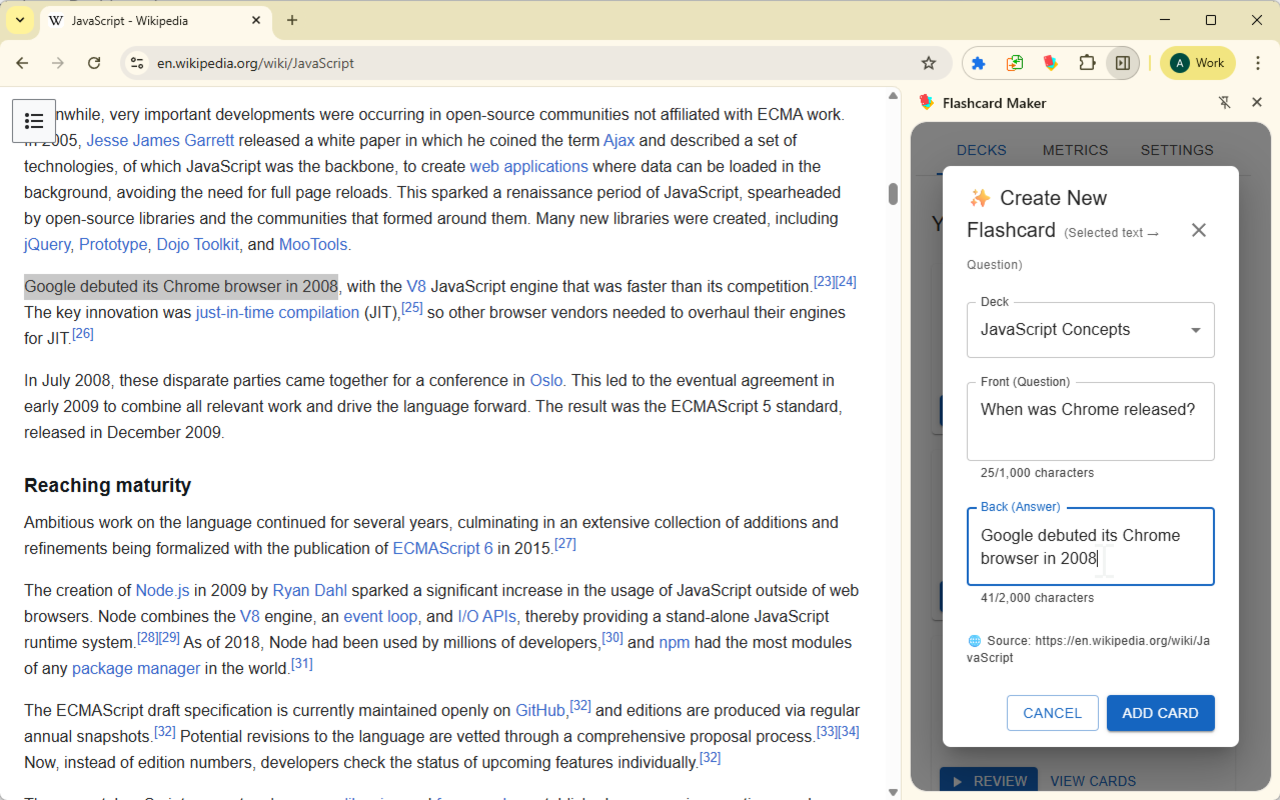Open the Flashcard Maker extension icon in toolbar
The image size is (1280, 800).
tap(1051, 63)
